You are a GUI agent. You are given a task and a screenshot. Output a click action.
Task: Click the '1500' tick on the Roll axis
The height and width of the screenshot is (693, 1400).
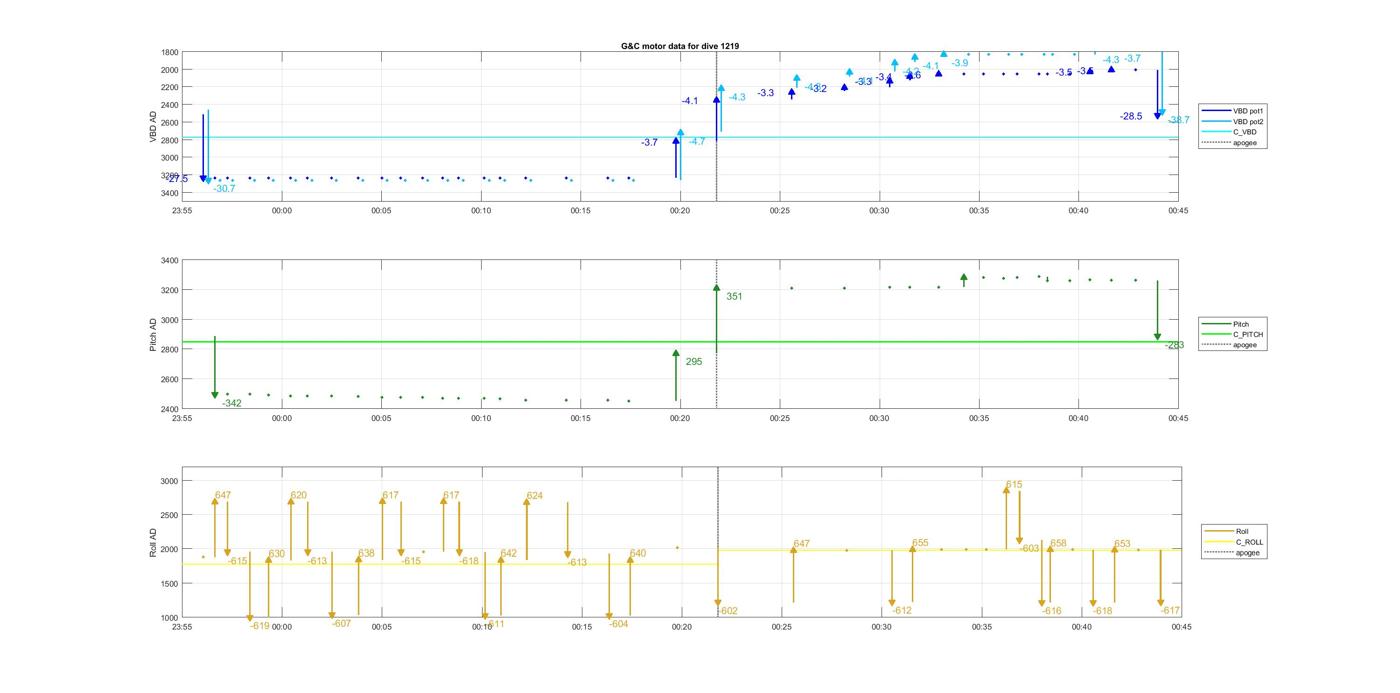pos(170,583)
